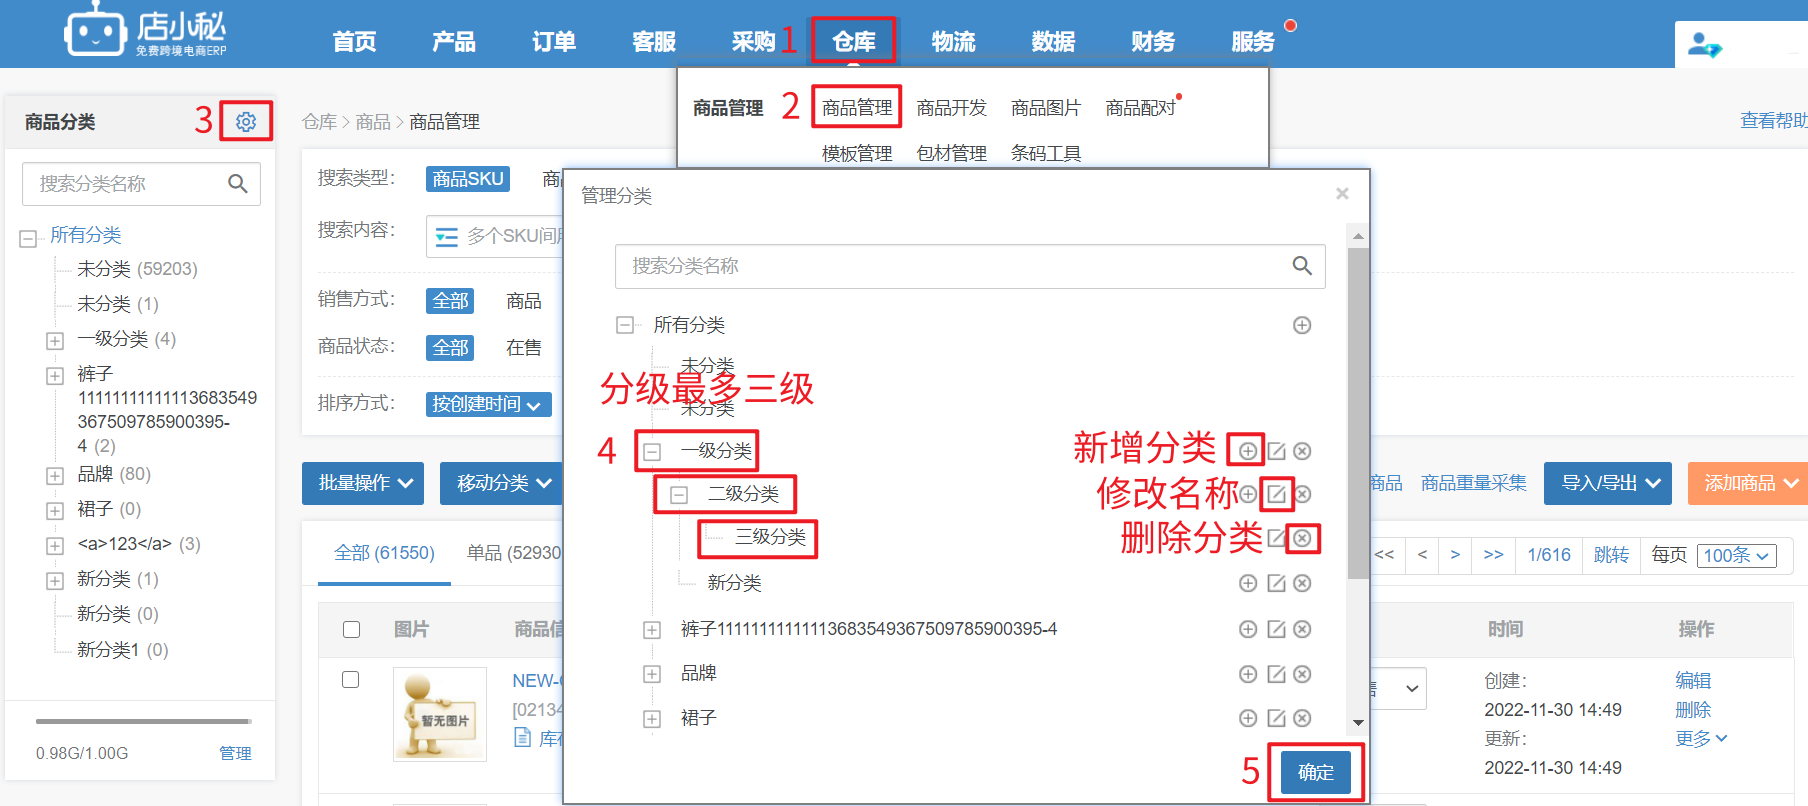Click 编辑 link in product row
This screenshot has width=1808, height=806.
(1693, 681)
